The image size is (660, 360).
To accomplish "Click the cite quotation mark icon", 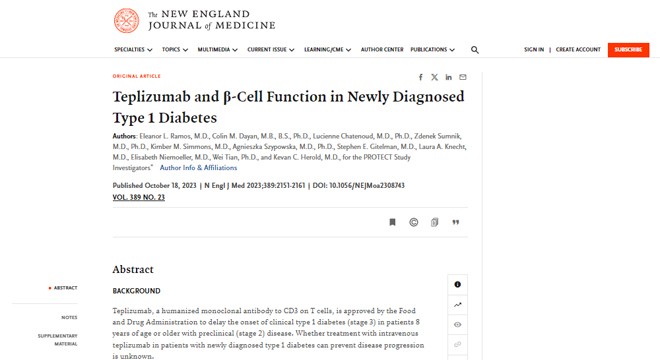I will pos(455,222).
